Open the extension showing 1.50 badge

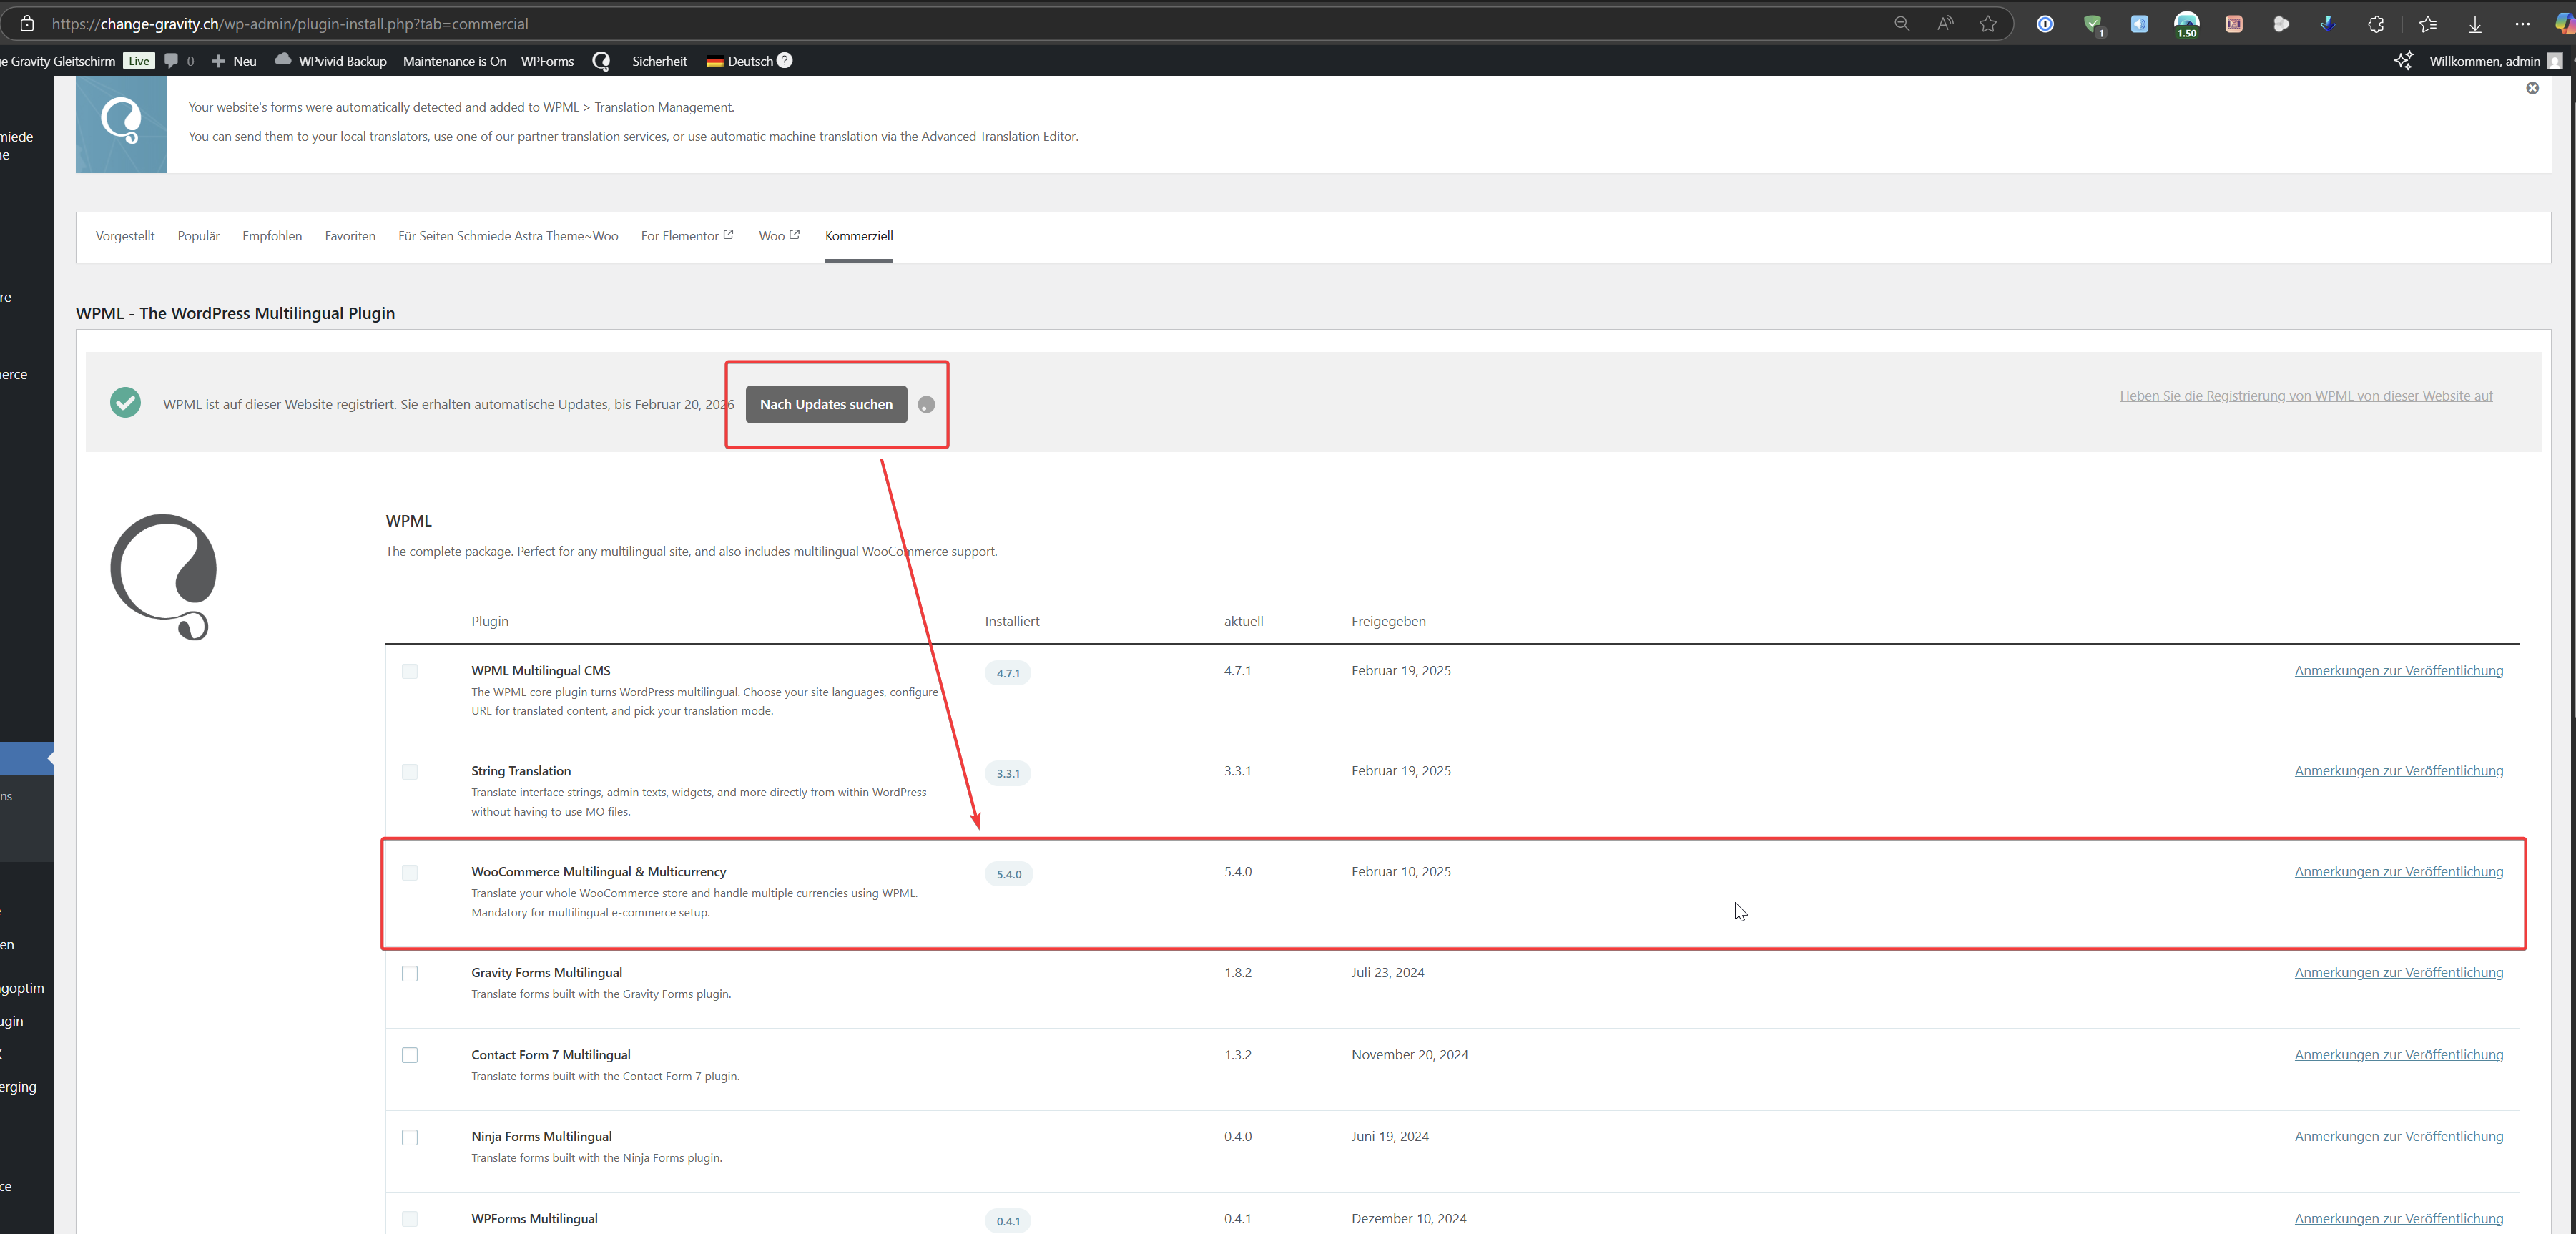coord(2187,24)
